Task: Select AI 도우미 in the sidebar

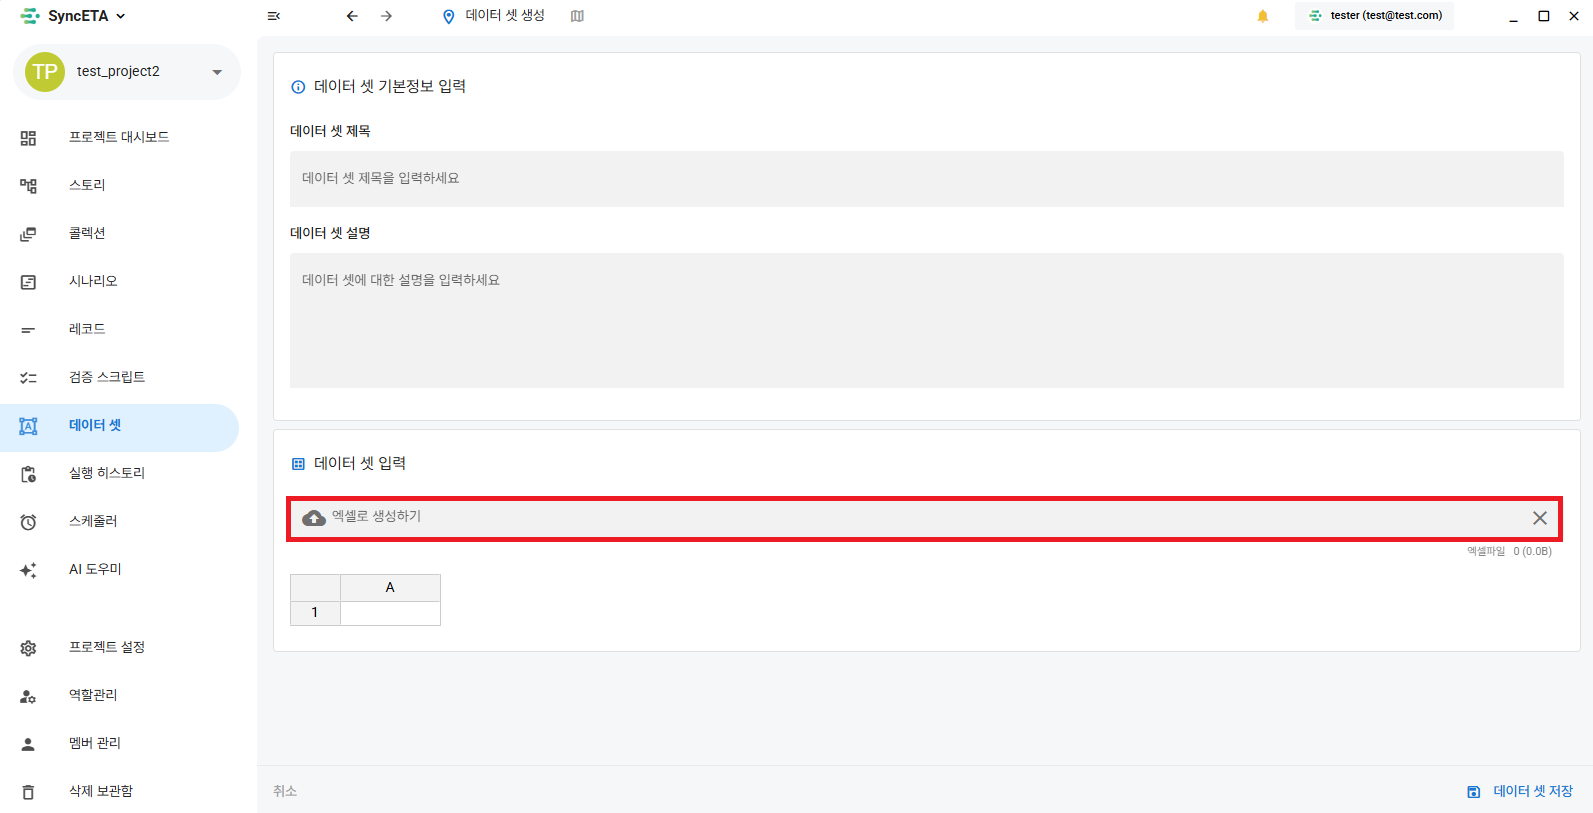Action: (x=95, y=569)
